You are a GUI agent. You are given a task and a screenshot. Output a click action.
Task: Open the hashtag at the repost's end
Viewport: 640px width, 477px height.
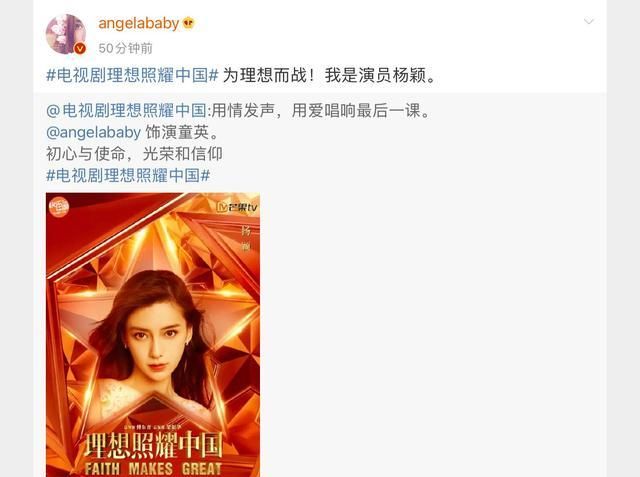128,175
